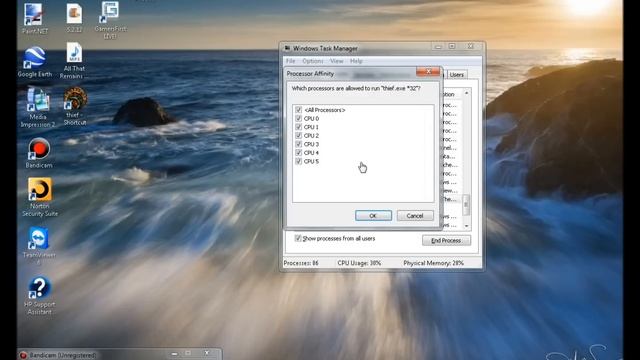640x360 pixels.
Task: Select the All That Remains MP3 file
Action: click(74, 61)
